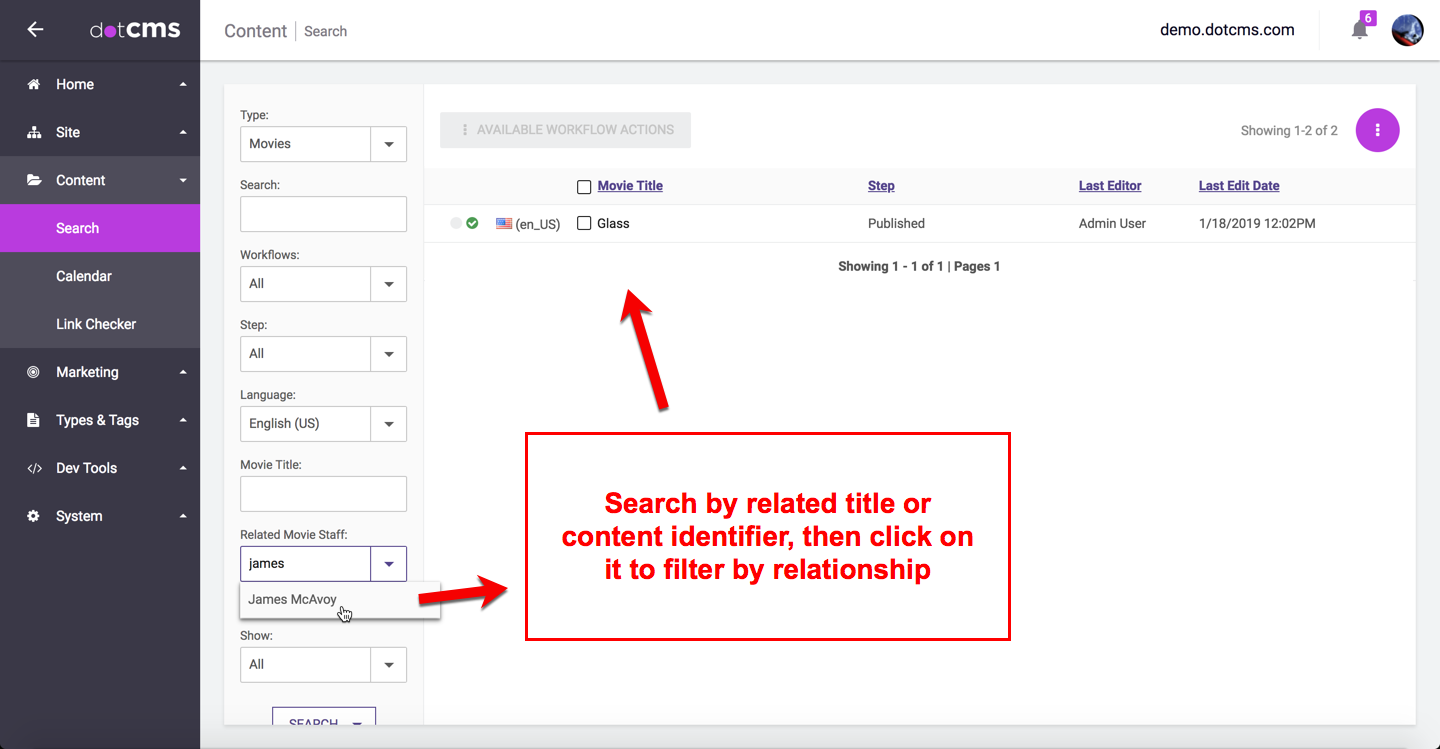Click the back arrow icon beside dotCMS logo
Image resolution: width=1440 pixels, height=749 pixels.
coord(35,30)
